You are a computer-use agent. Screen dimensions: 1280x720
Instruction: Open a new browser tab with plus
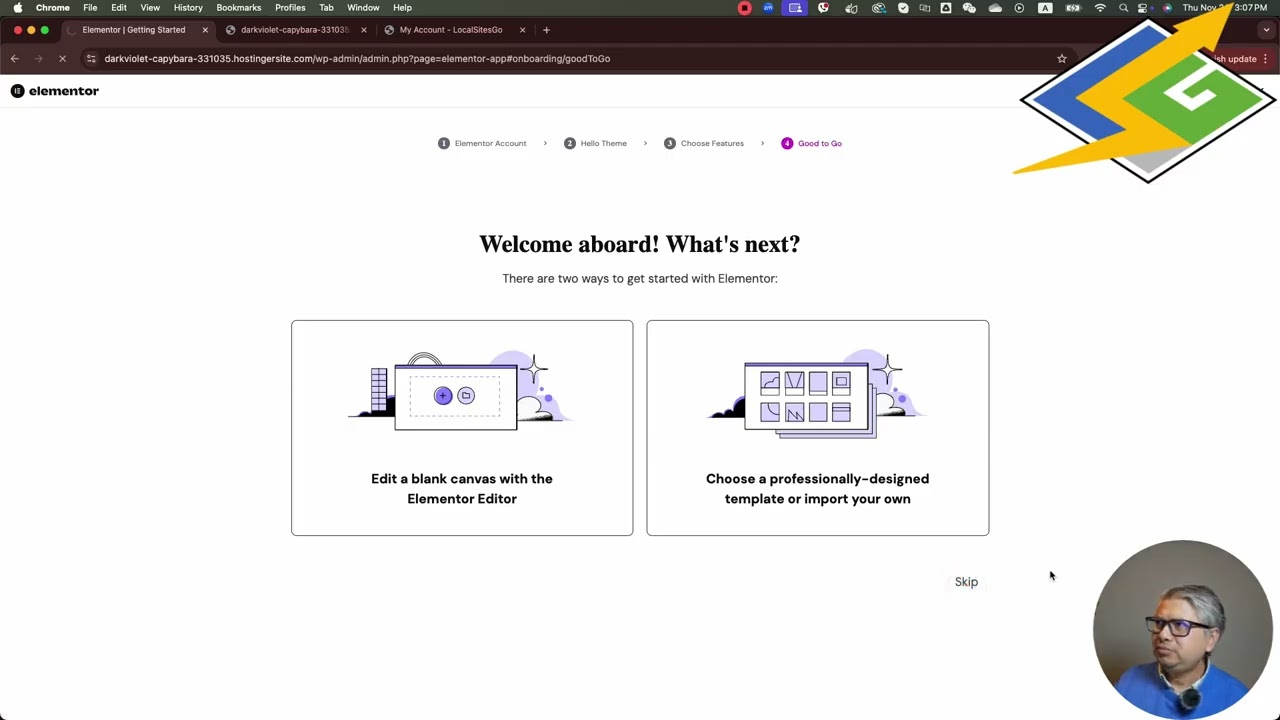click(x=546, y=30)
